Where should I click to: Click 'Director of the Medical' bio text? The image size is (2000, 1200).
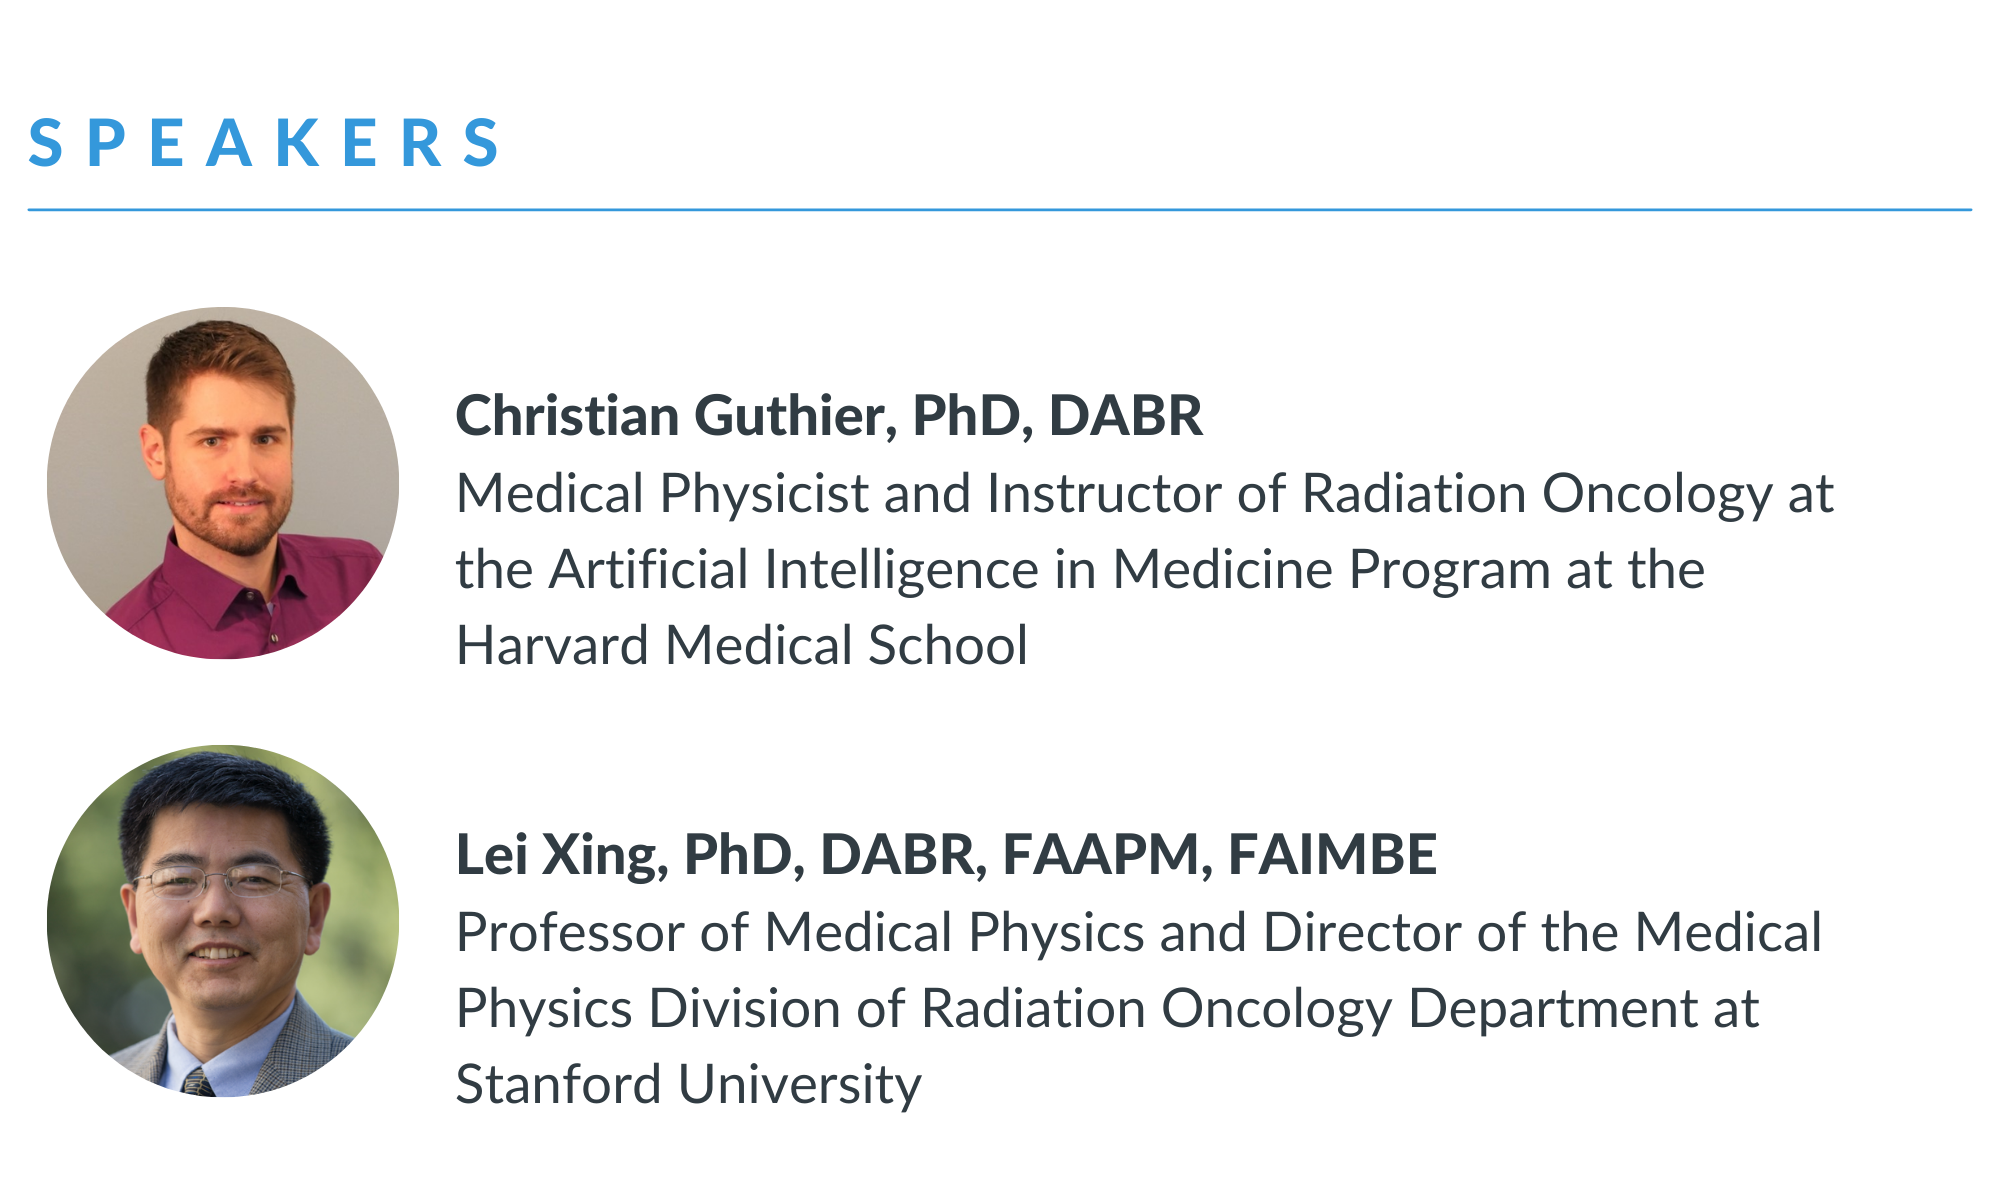(x=1542, y=933)
